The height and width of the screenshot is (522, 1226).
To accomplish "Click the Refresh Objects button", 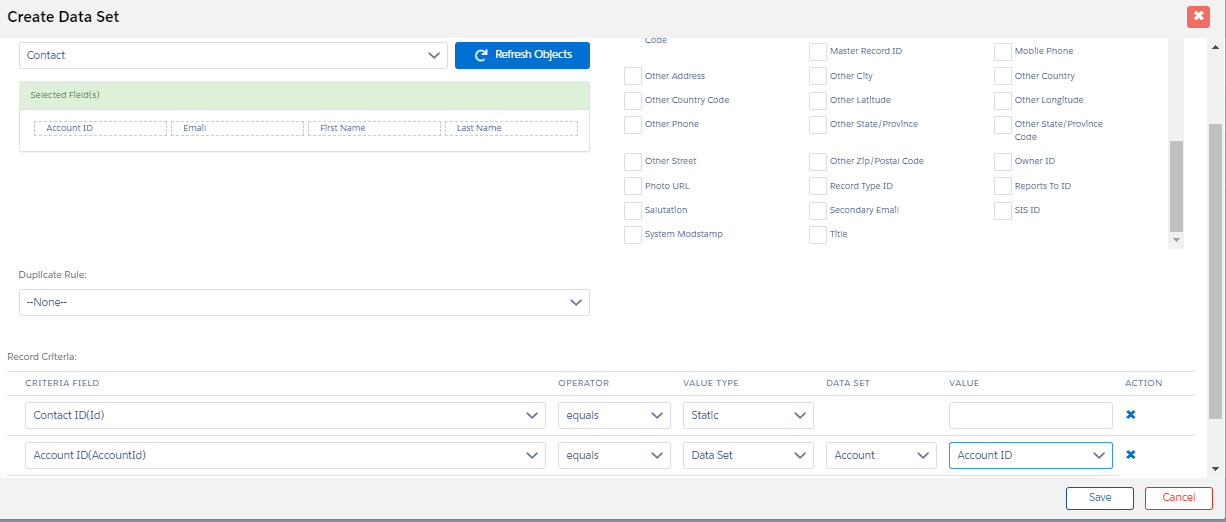I will 522,55.
